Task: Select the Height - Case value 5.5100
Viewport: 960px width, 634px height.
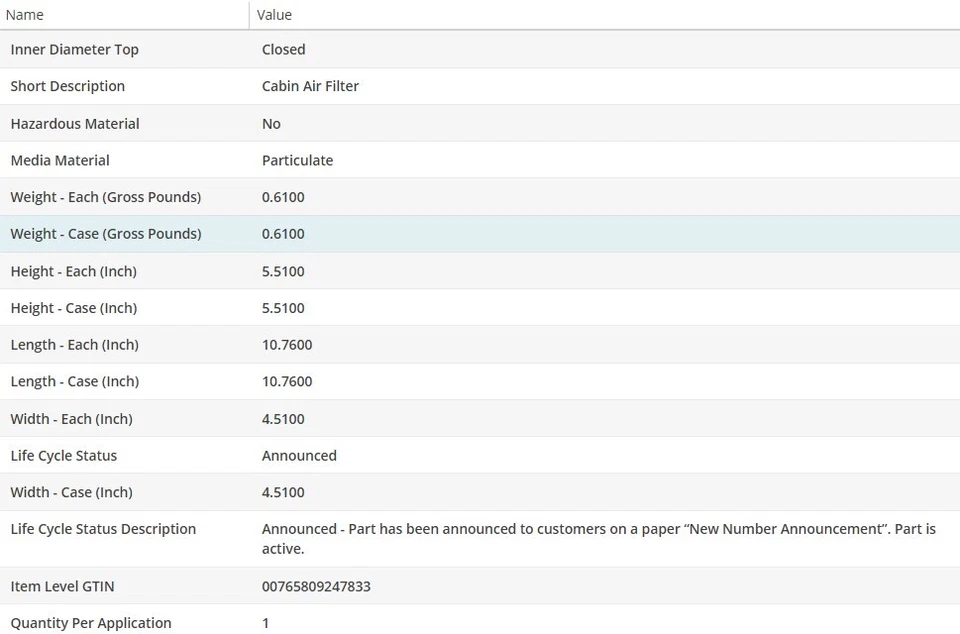Action: 283,308
